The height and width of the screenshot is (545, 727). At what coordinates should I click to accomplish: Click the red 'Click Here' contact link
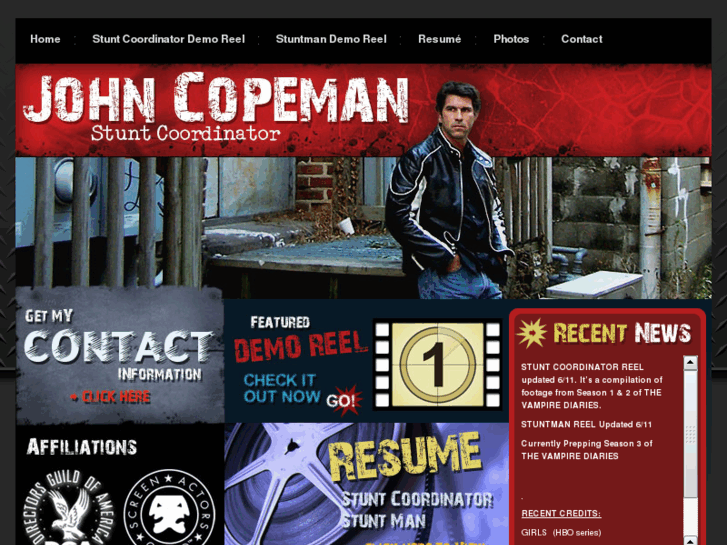(x=111, y=397)
